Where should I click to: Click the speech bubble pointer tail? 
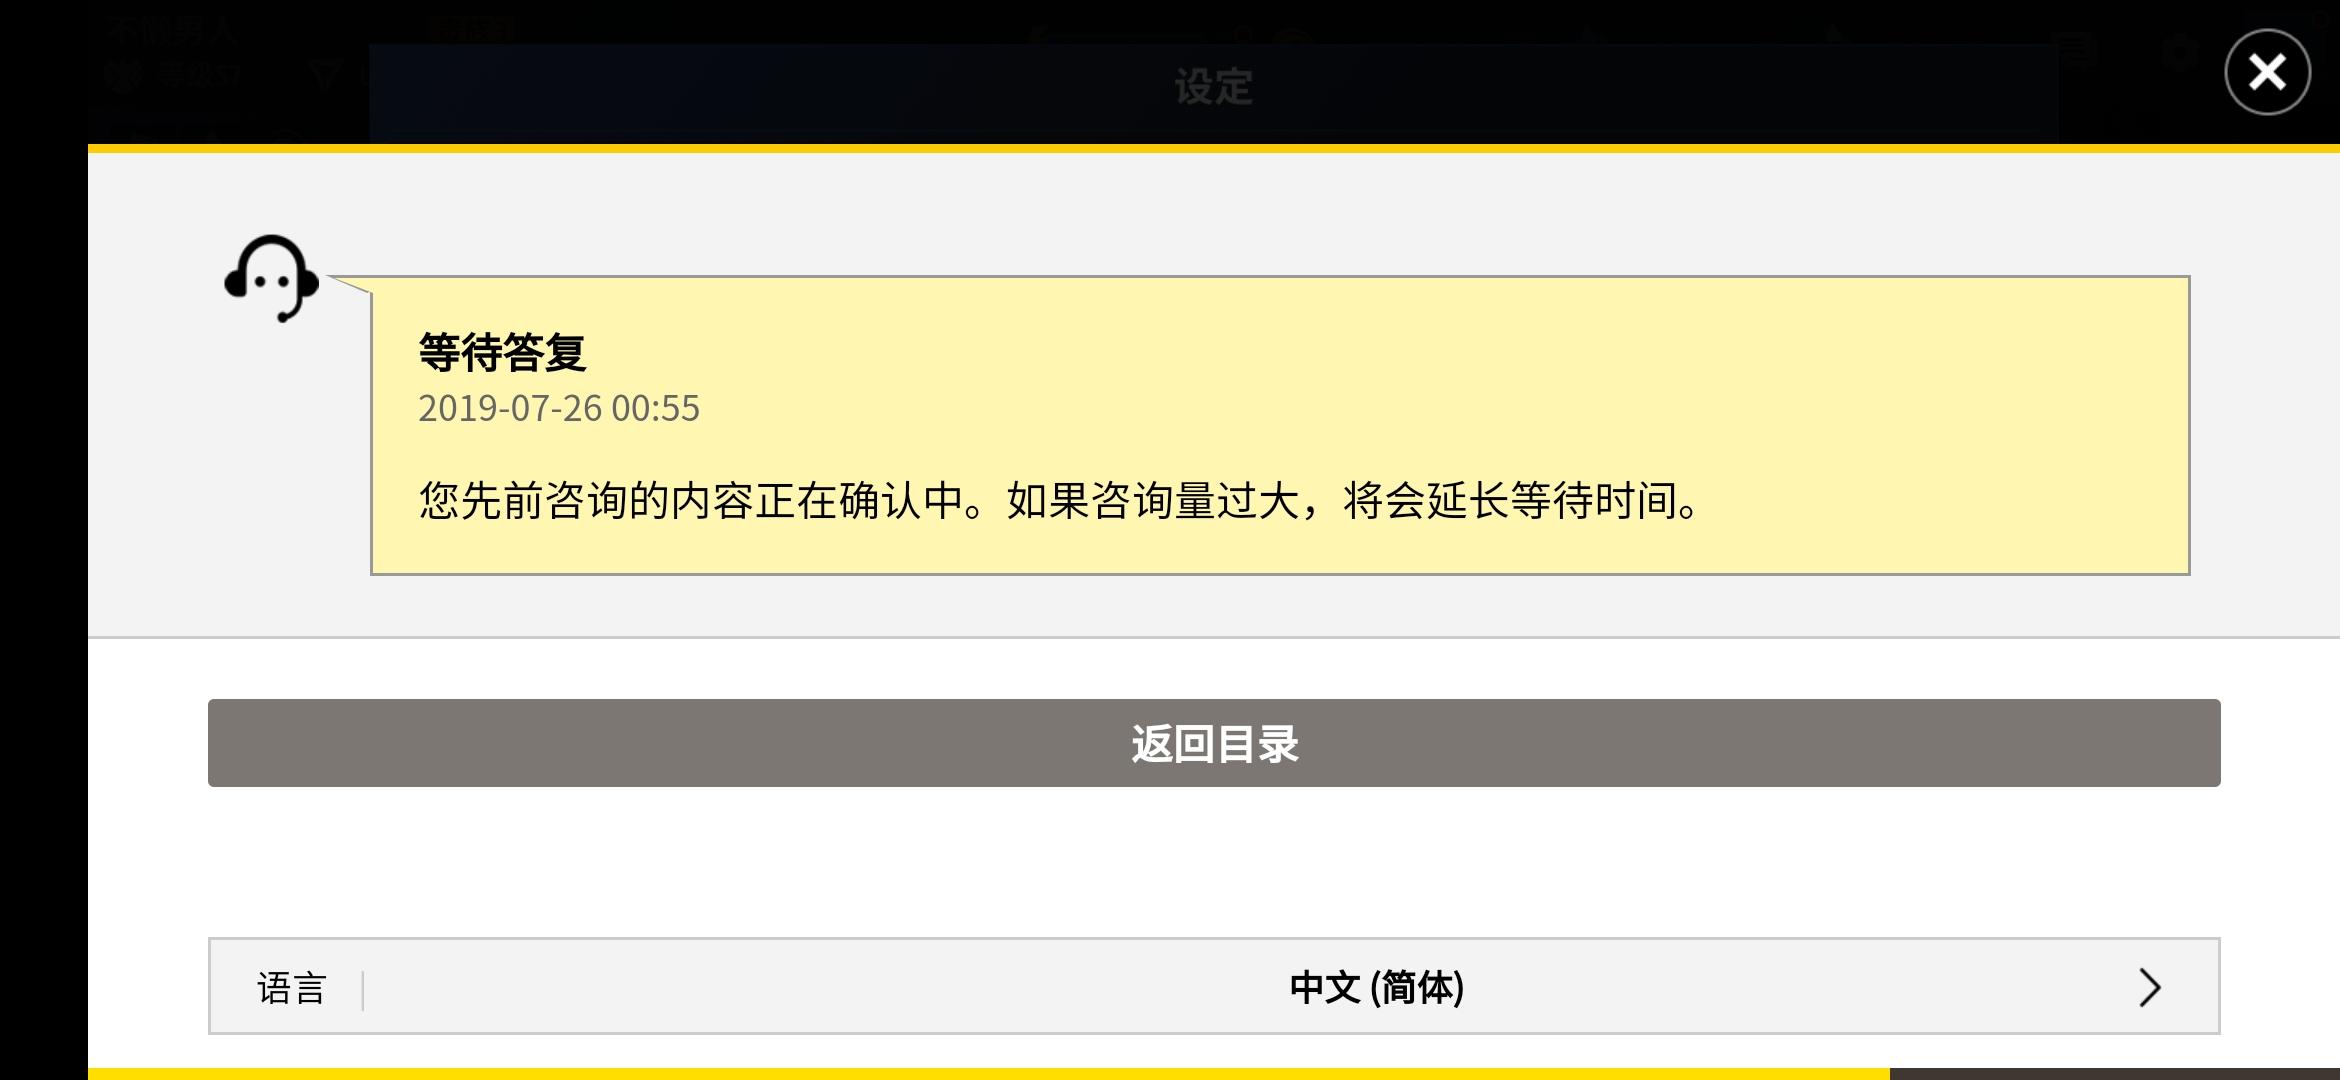tap(350, 284)
